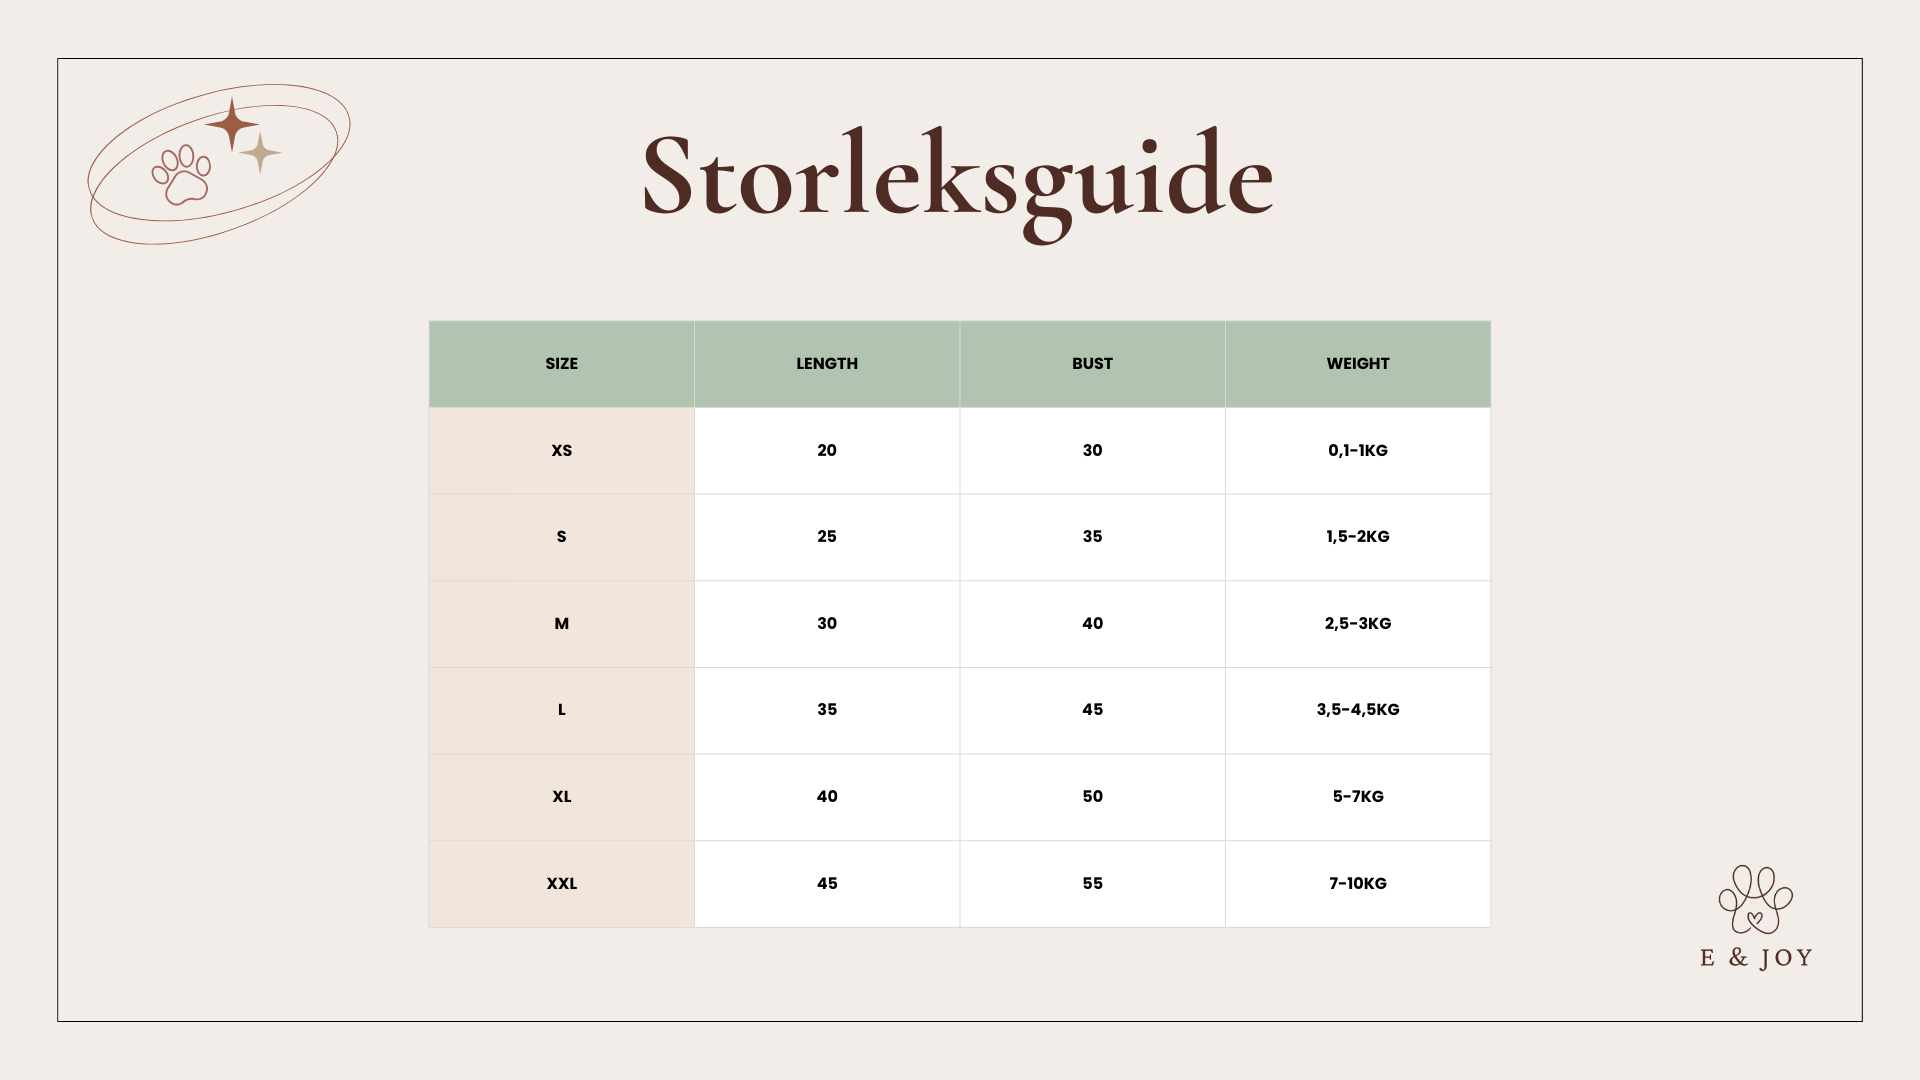This screenshot has width=1920, height=1080.
Task: Click the XL size row label
Action: click(561, 797)
